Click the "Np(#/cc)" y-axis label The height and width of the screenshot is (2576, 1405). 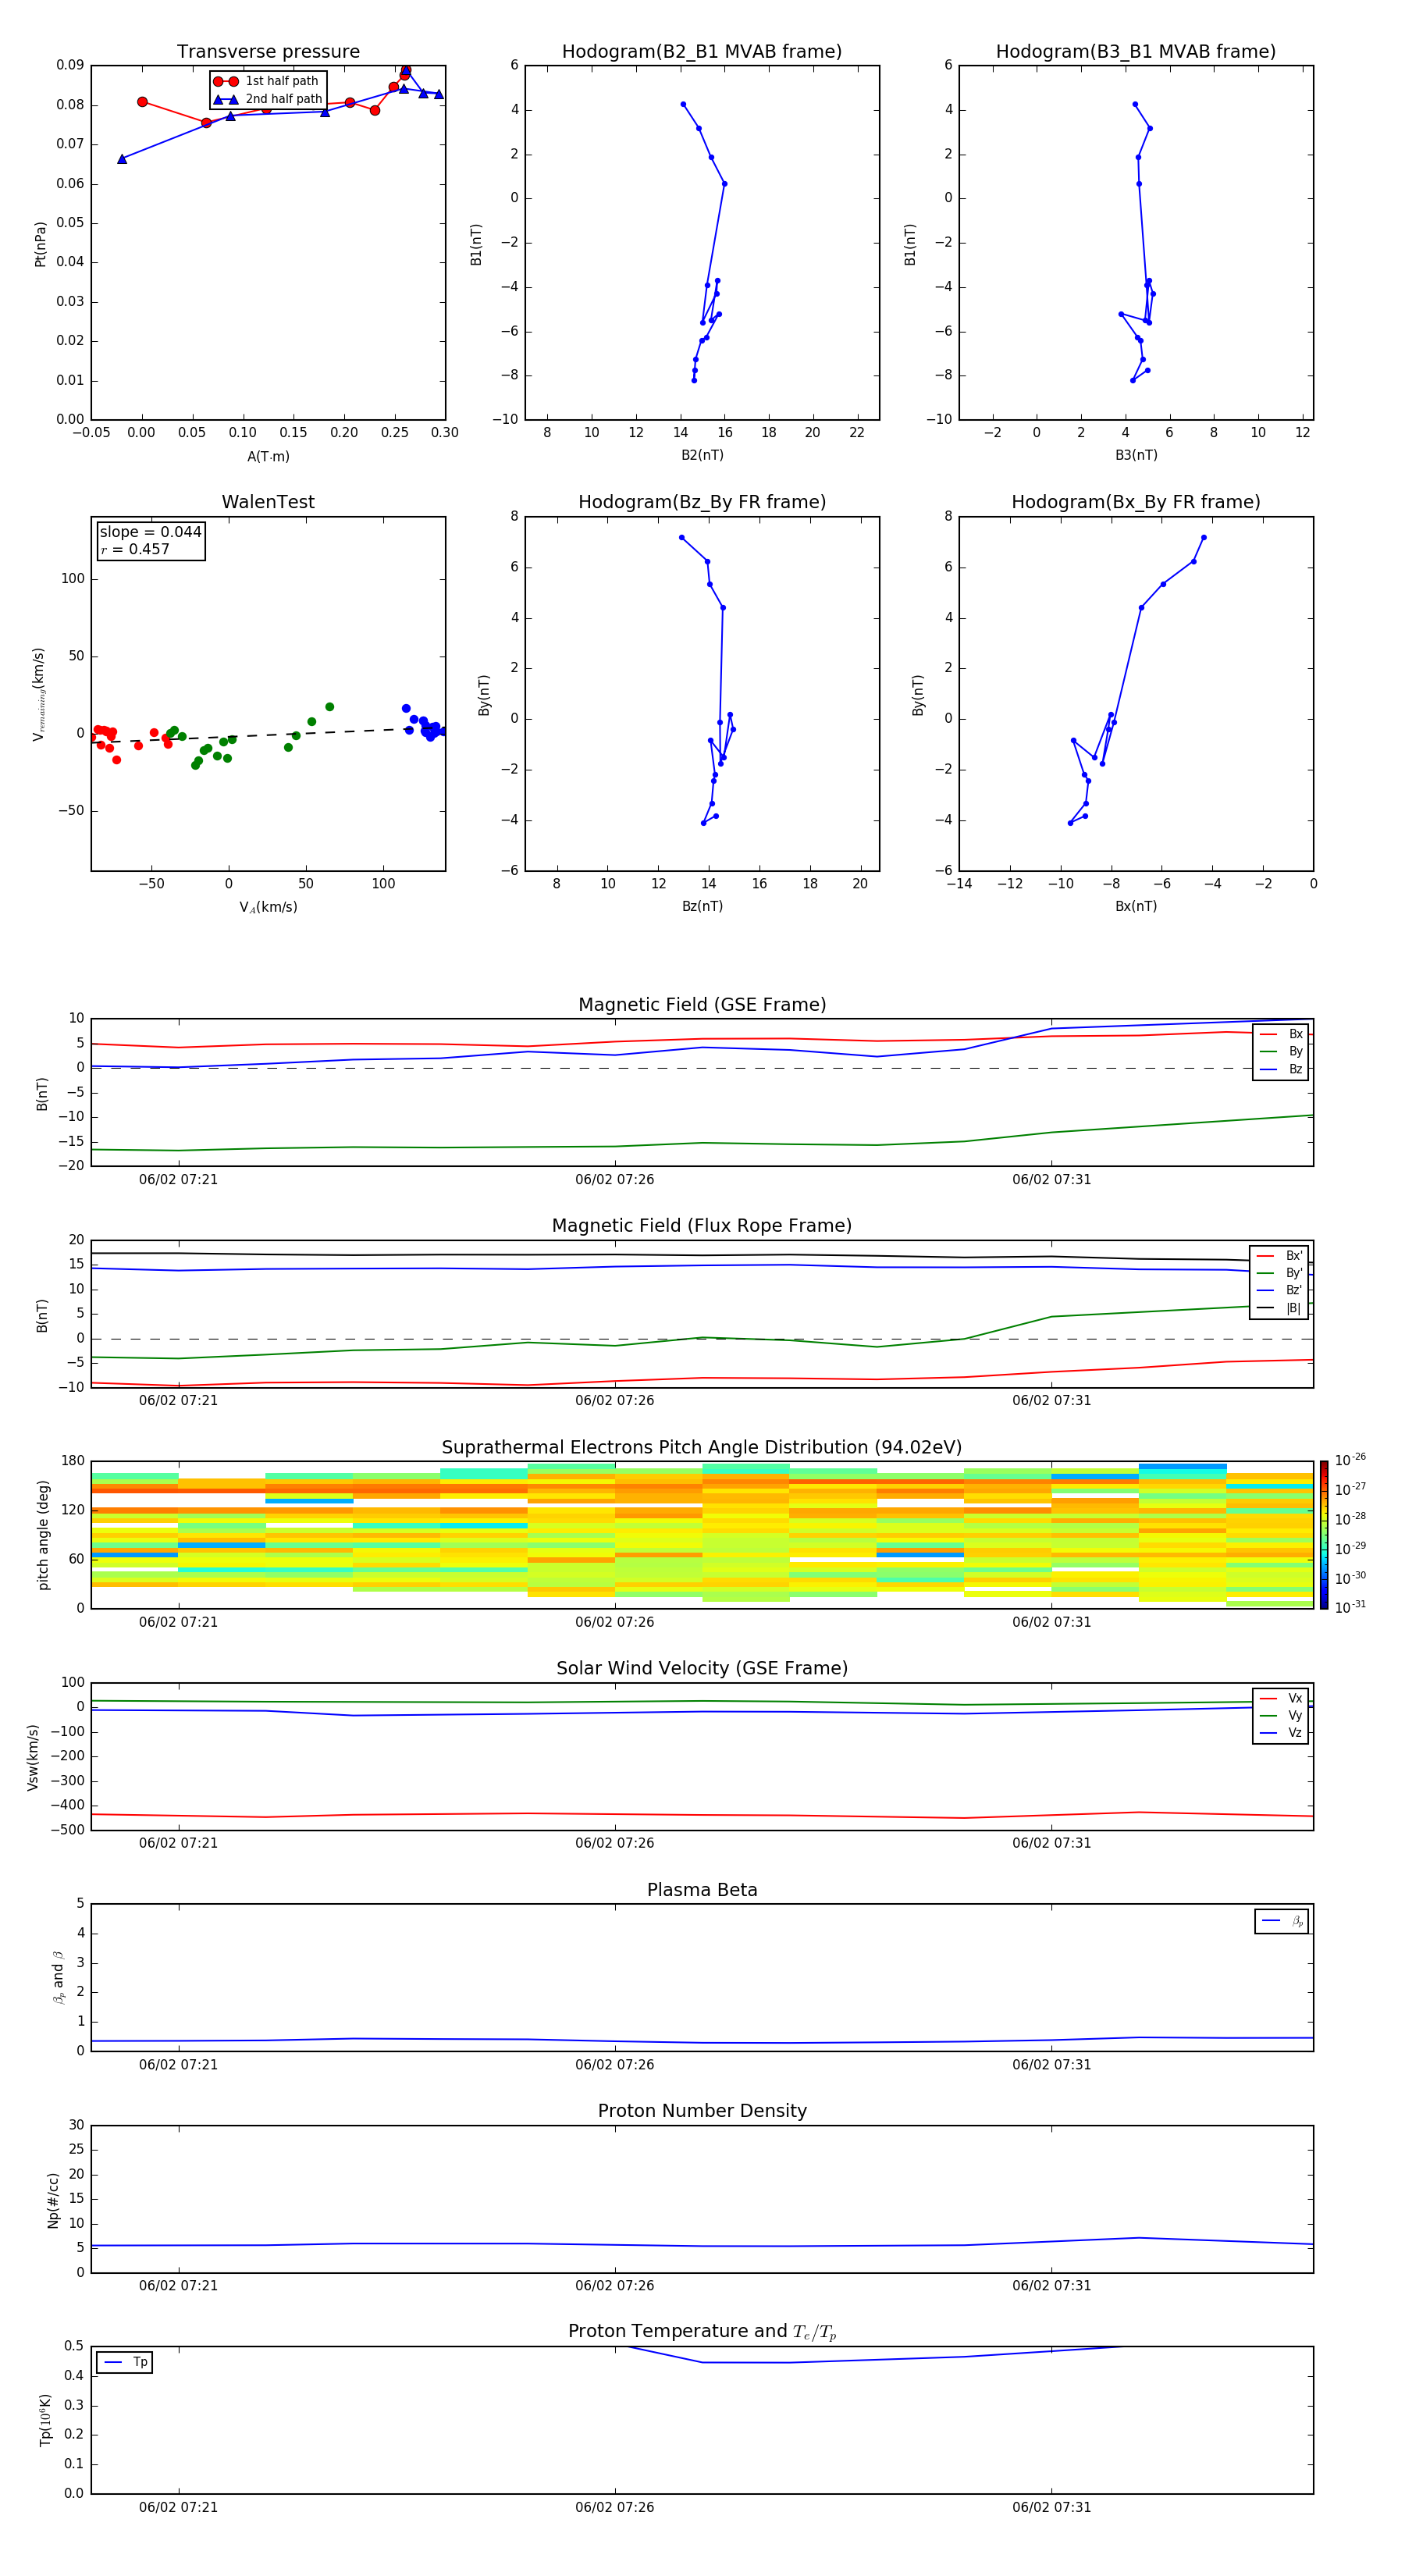53,2199
